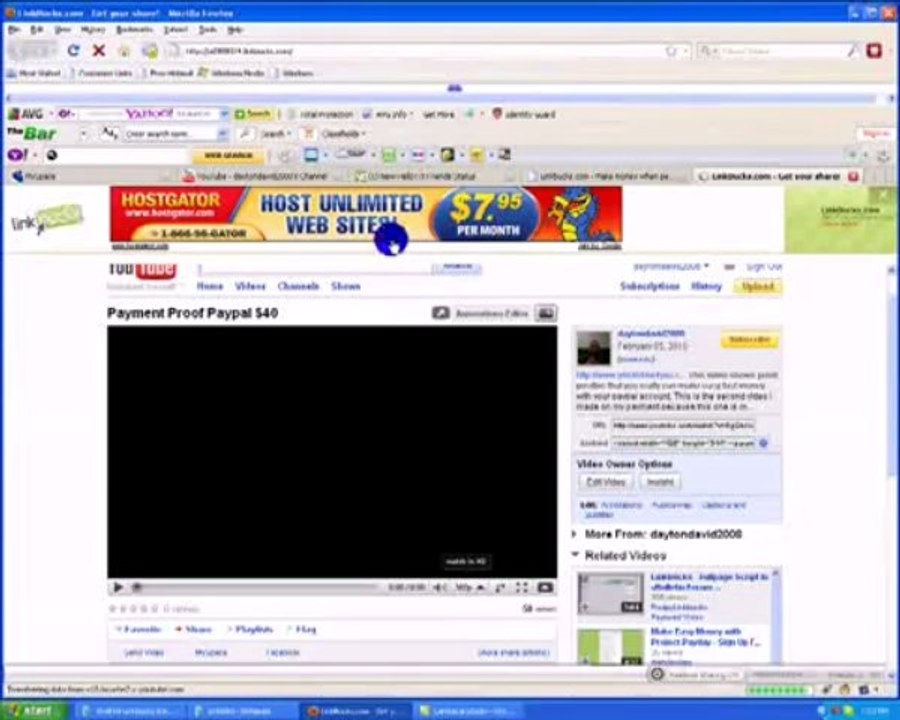Open the video quality dropdown in the player
The image size is (900, 720).
point(468,587)
